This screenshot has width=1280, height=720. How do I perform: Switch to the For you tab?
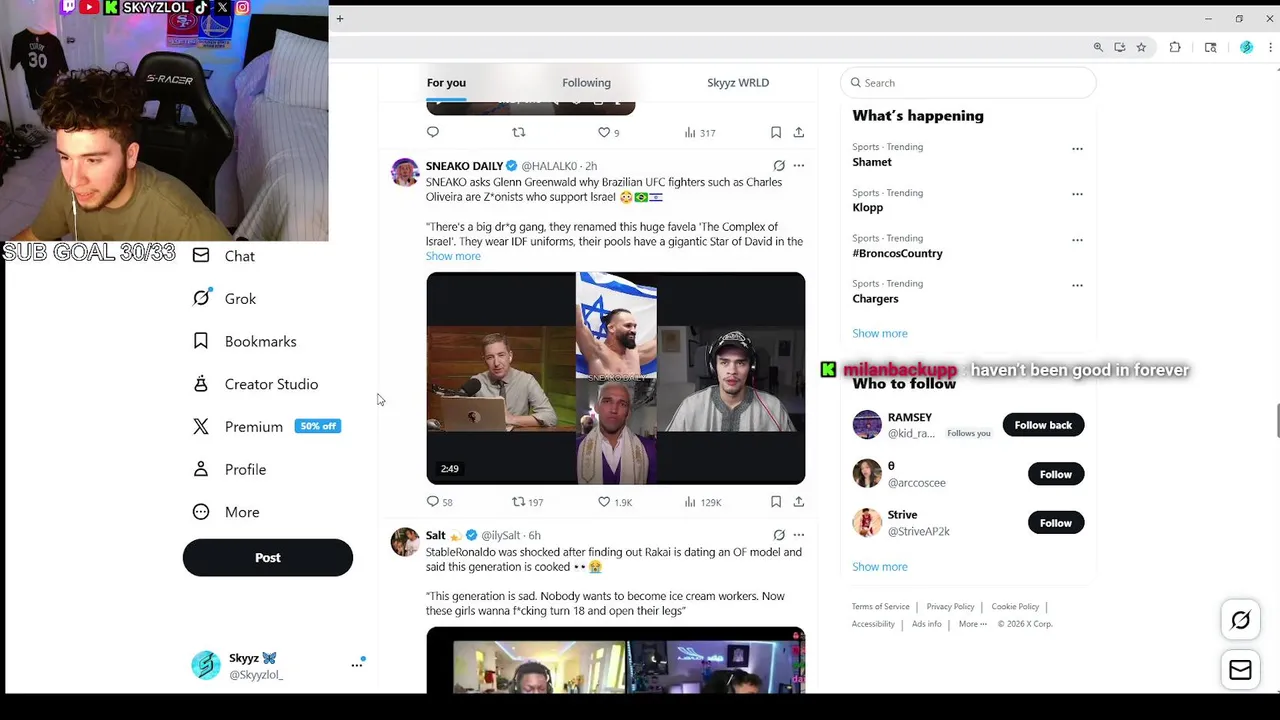(x=446, y=83)
